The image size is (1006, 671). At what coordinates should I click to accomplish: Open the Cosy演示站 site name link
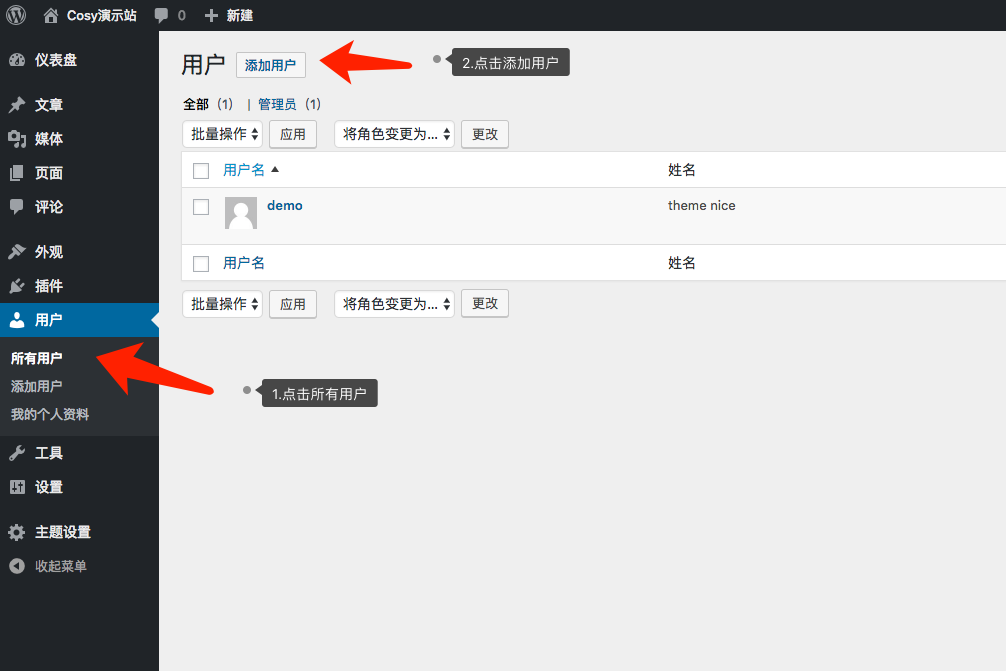[101, 15]
